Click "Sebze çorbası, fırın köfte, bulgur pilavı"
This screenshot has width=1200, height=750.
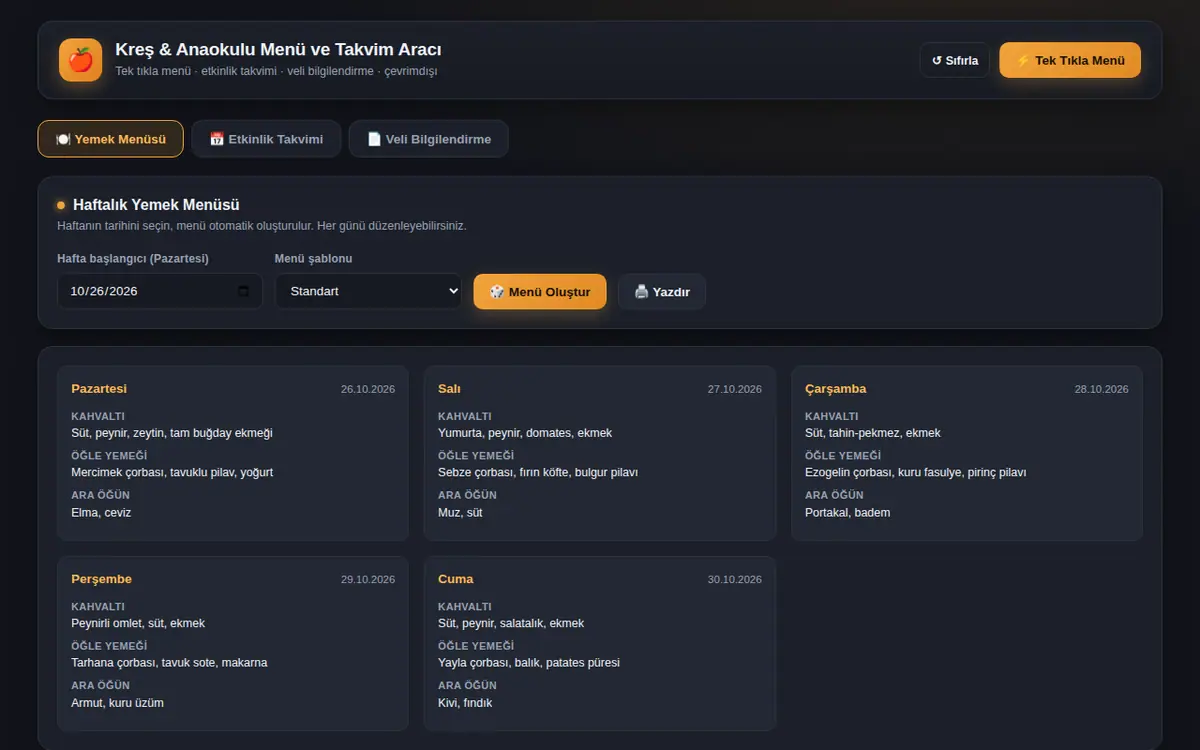(x=538, y=472)
